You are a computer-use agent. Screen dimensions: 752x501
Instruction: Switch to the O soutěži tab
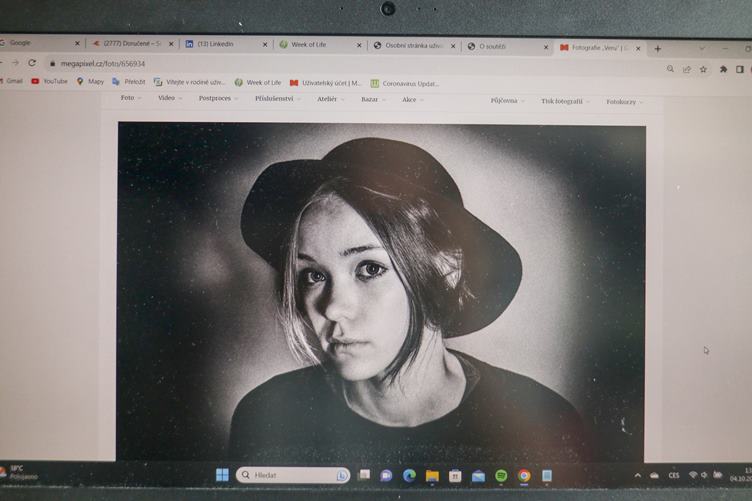(507, 47)
